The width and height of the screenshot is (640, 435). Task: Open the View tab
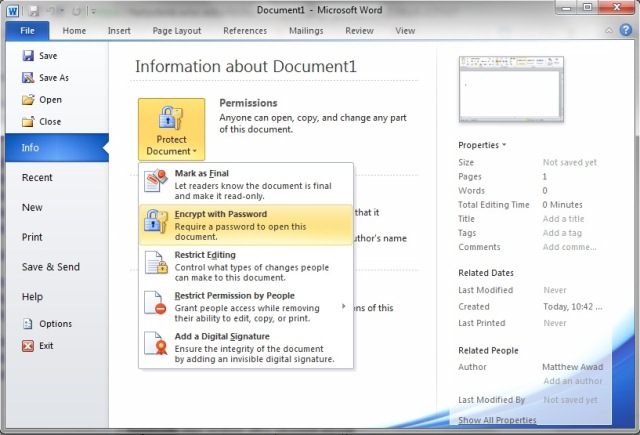click(405, 31)
